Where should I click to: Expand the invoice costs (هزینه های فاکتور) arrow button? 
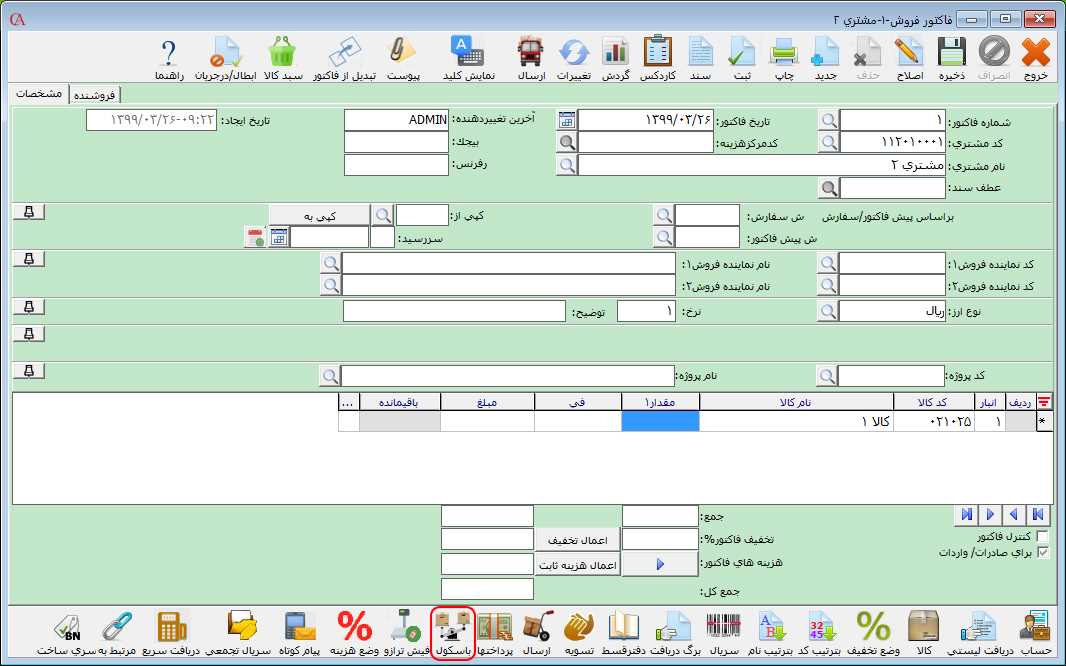coord(660,565)
